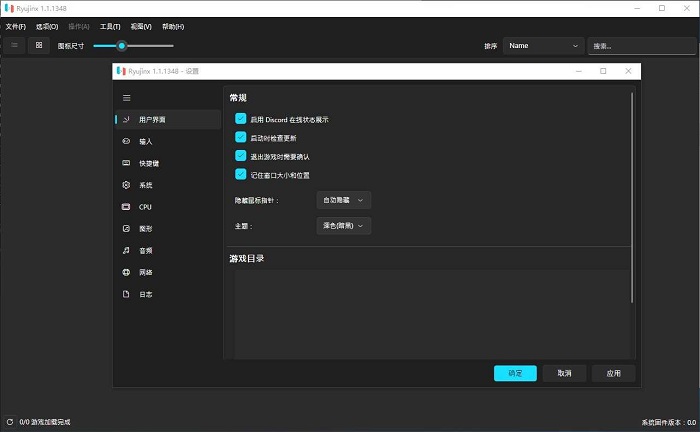700x432 pixels.
Task: Switch main window to list view
Action: coord(14,45)
